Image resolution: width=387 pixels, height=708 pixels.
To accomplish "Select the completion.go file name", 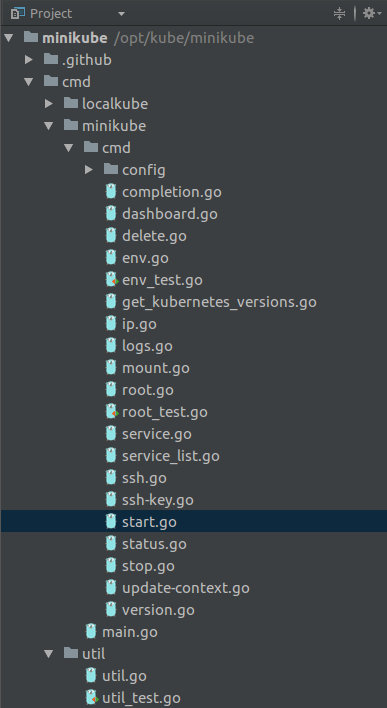I will [x=172, y=192].
